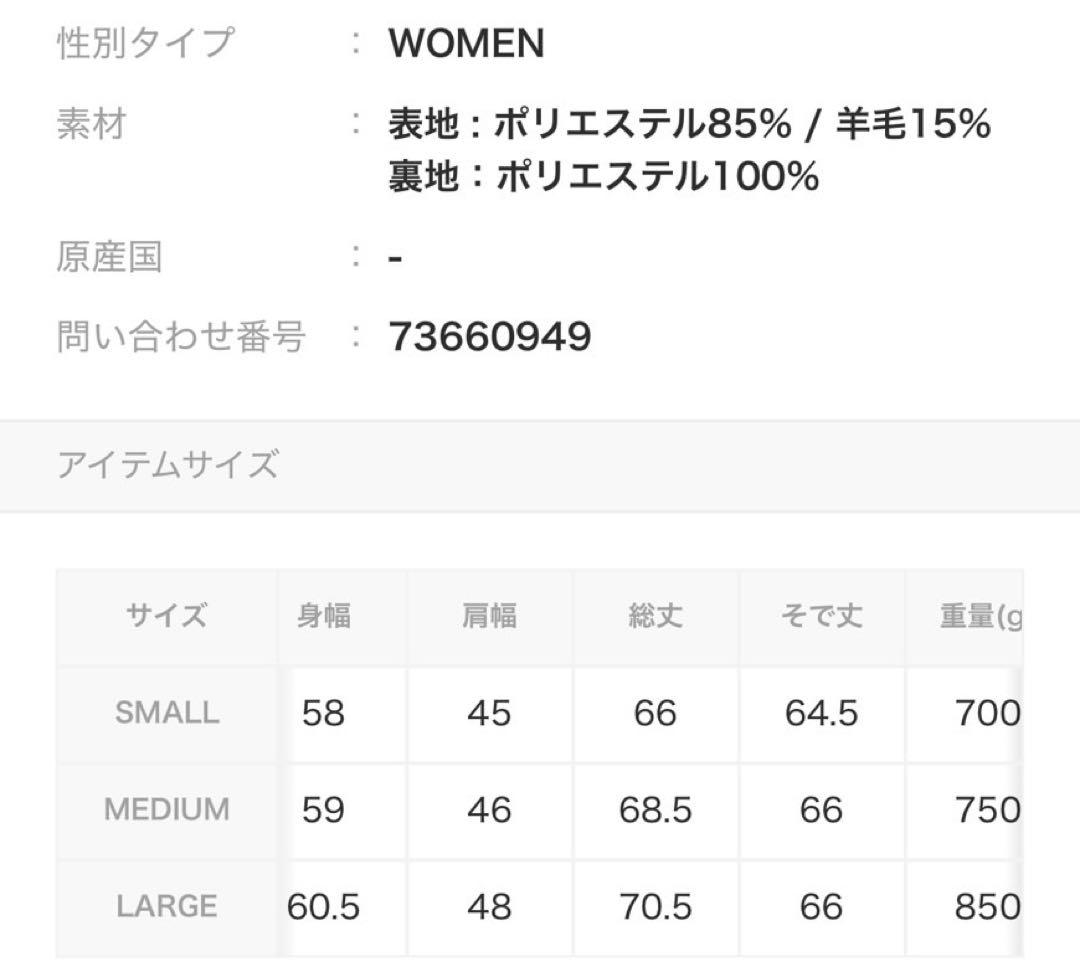Click the LARGE weight value 850

987,906
